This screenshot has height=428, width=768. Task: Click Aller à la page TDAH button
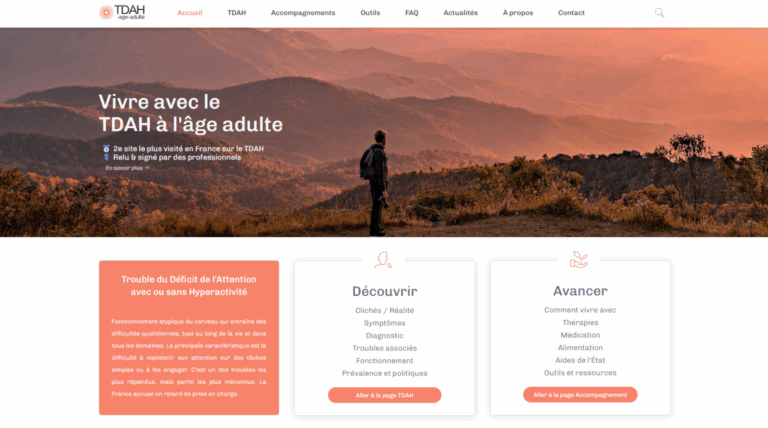(x=384, y=395)
